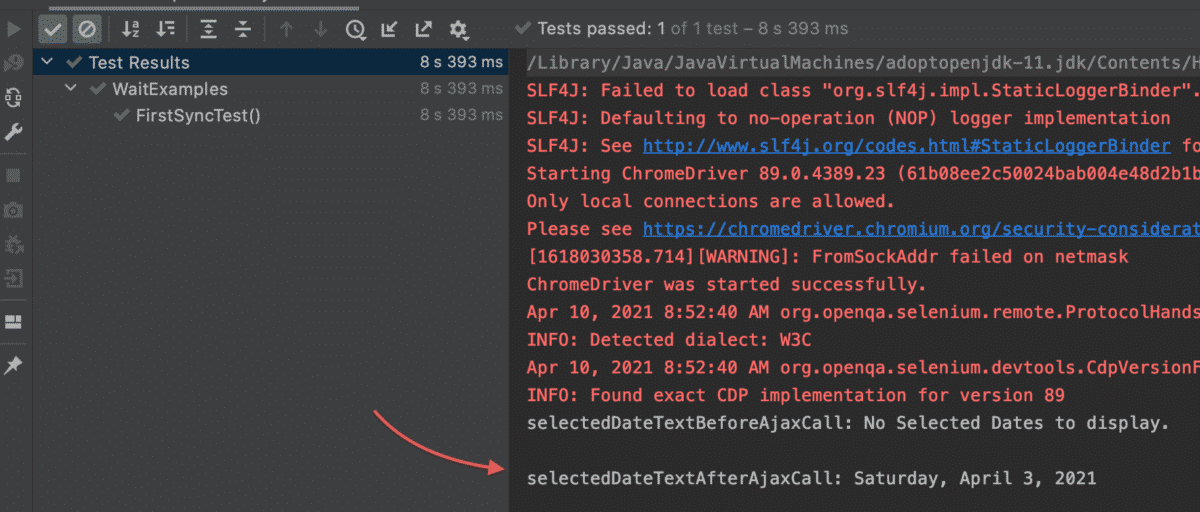The height and width of the screenshot is (512, 1200).
Task: Select the FirstSyncTest() test item
Action: tap(198, 115)
